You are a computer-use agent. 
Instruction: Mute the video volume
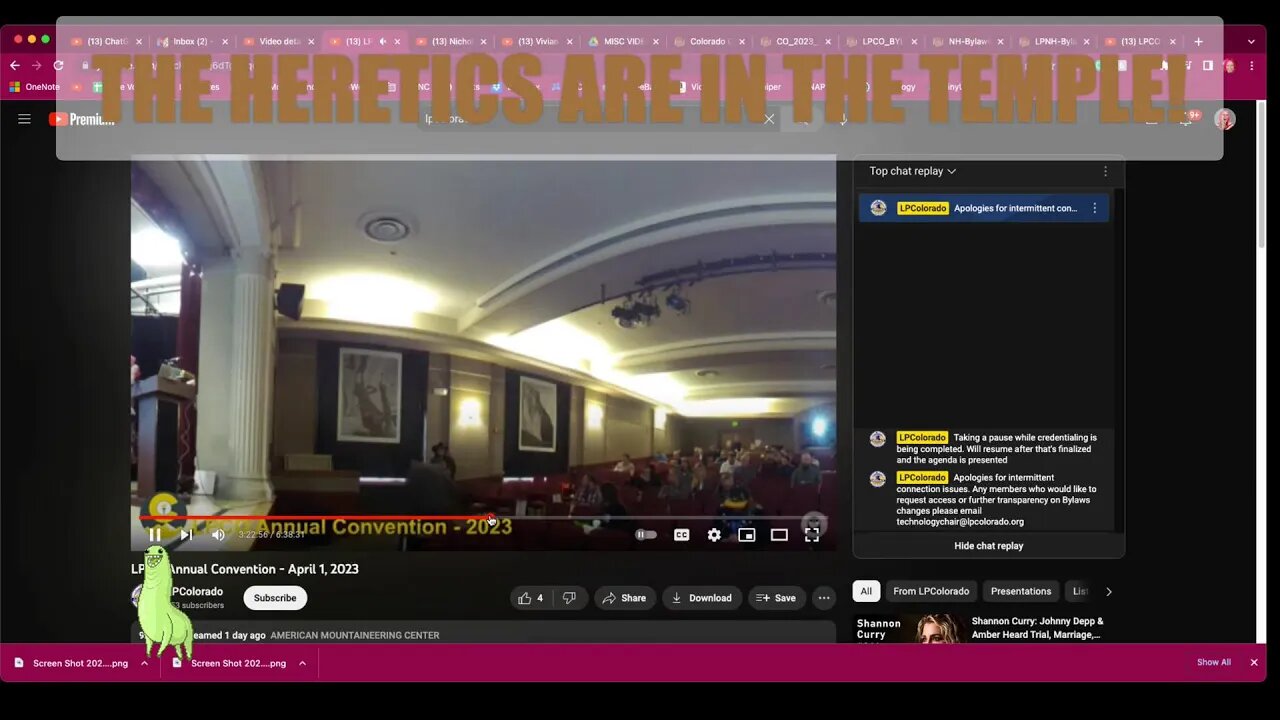pos(218,535)
